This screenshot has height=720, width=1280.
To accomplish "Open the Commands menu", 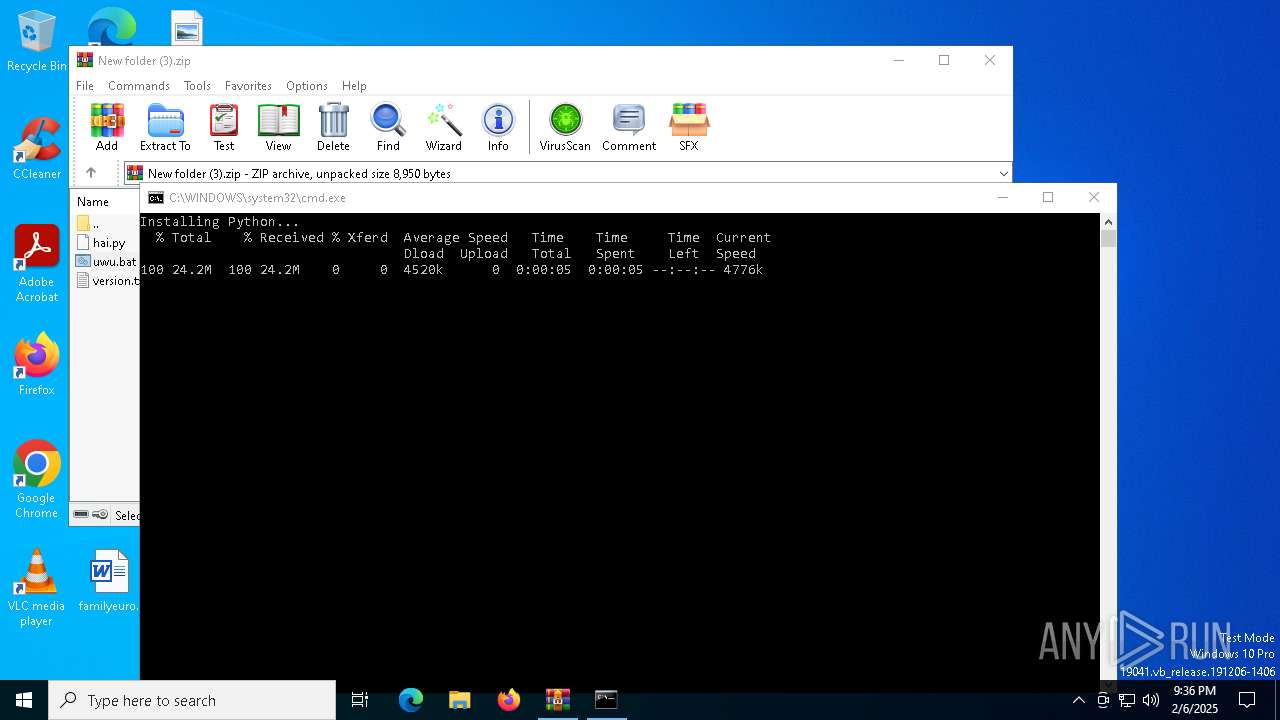I will pos(139,86).
